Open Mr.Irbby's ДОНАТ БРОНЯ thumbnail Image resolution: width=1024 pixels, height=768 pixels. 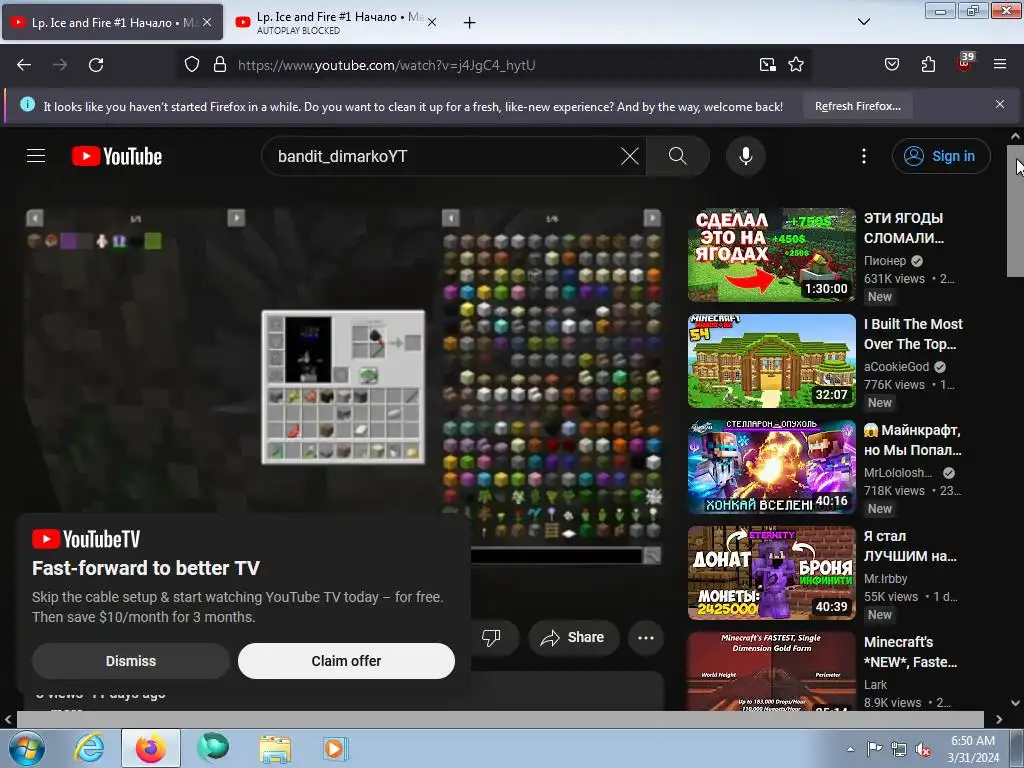coord(771,573)
